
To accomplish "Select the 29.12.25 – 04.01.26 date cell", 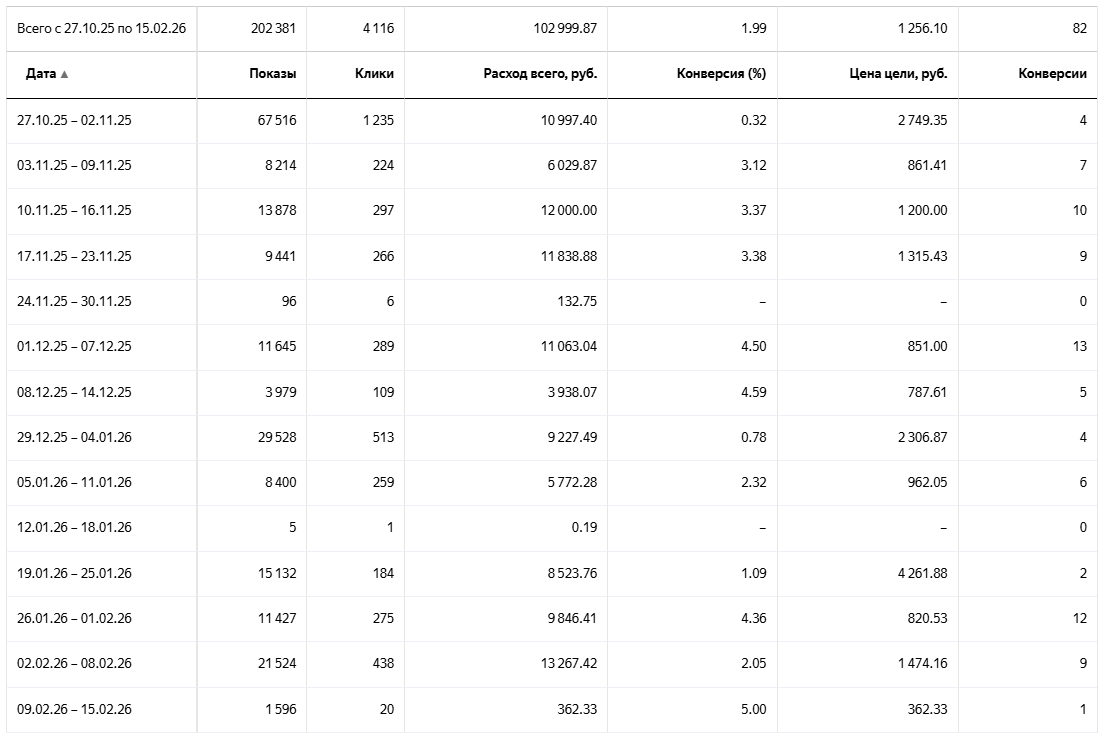I will tap(75, 437).
